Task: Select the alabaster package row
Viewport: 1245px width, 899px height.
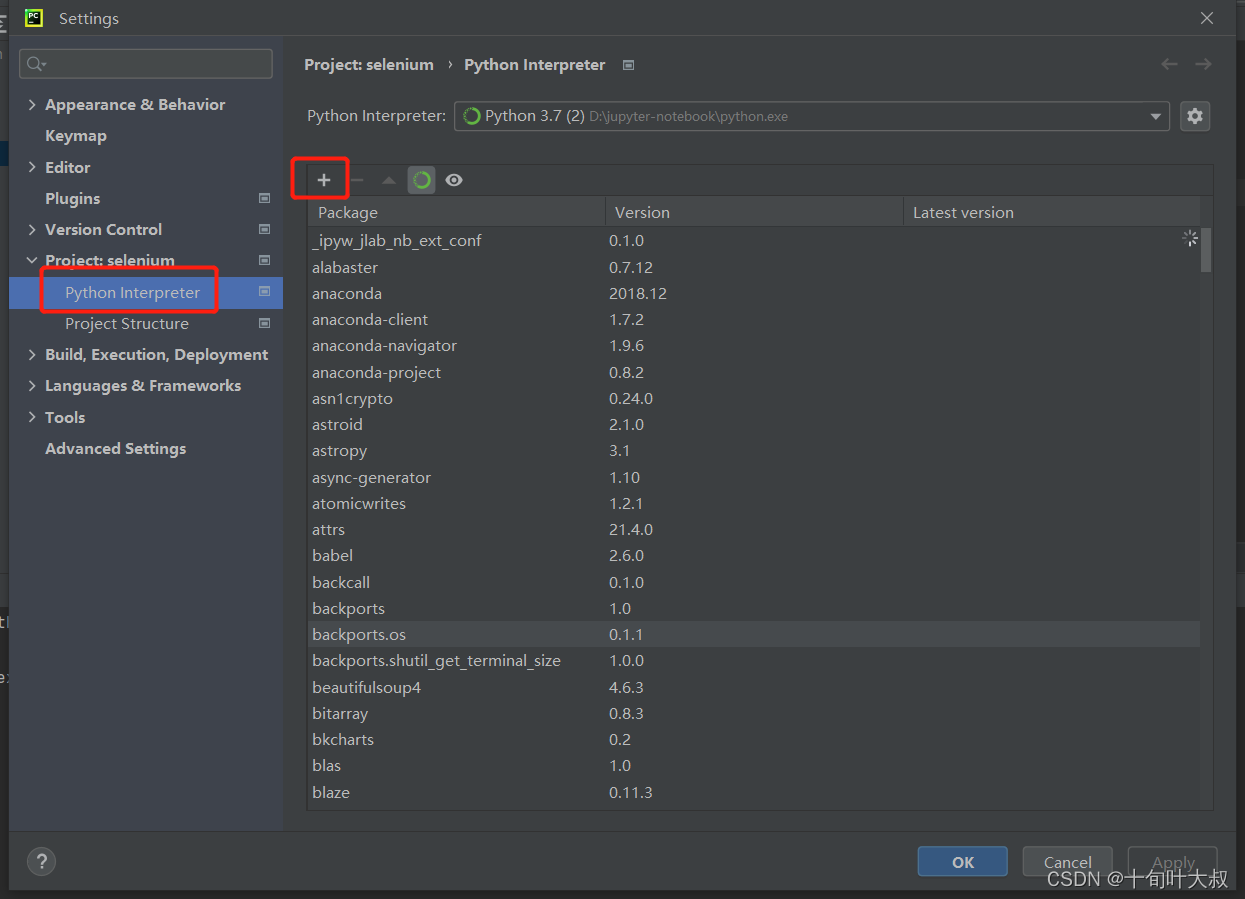Action: 754,267
